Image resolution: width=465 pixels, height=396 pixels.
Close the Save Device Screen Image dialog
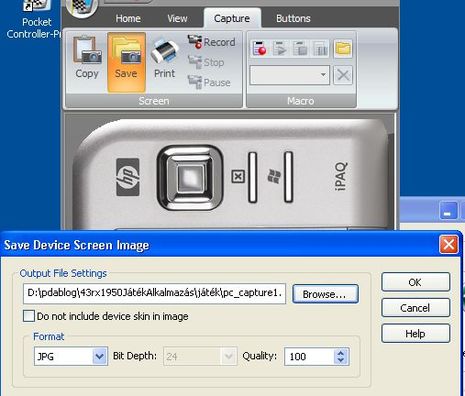click(449, 245)
